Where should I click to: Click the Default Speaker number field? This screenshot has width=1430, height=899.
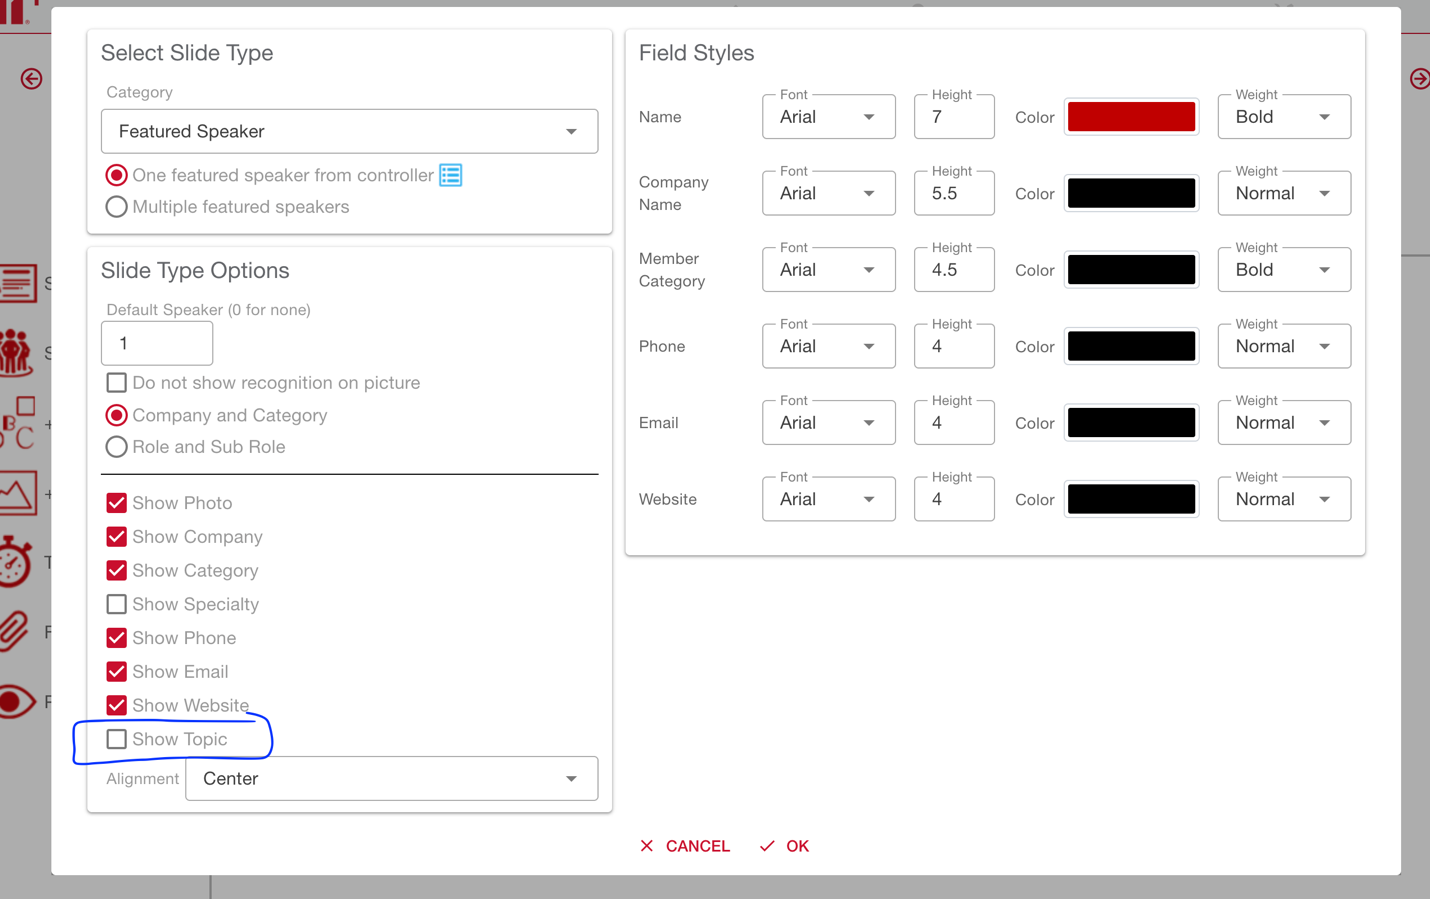pos(157,344)
